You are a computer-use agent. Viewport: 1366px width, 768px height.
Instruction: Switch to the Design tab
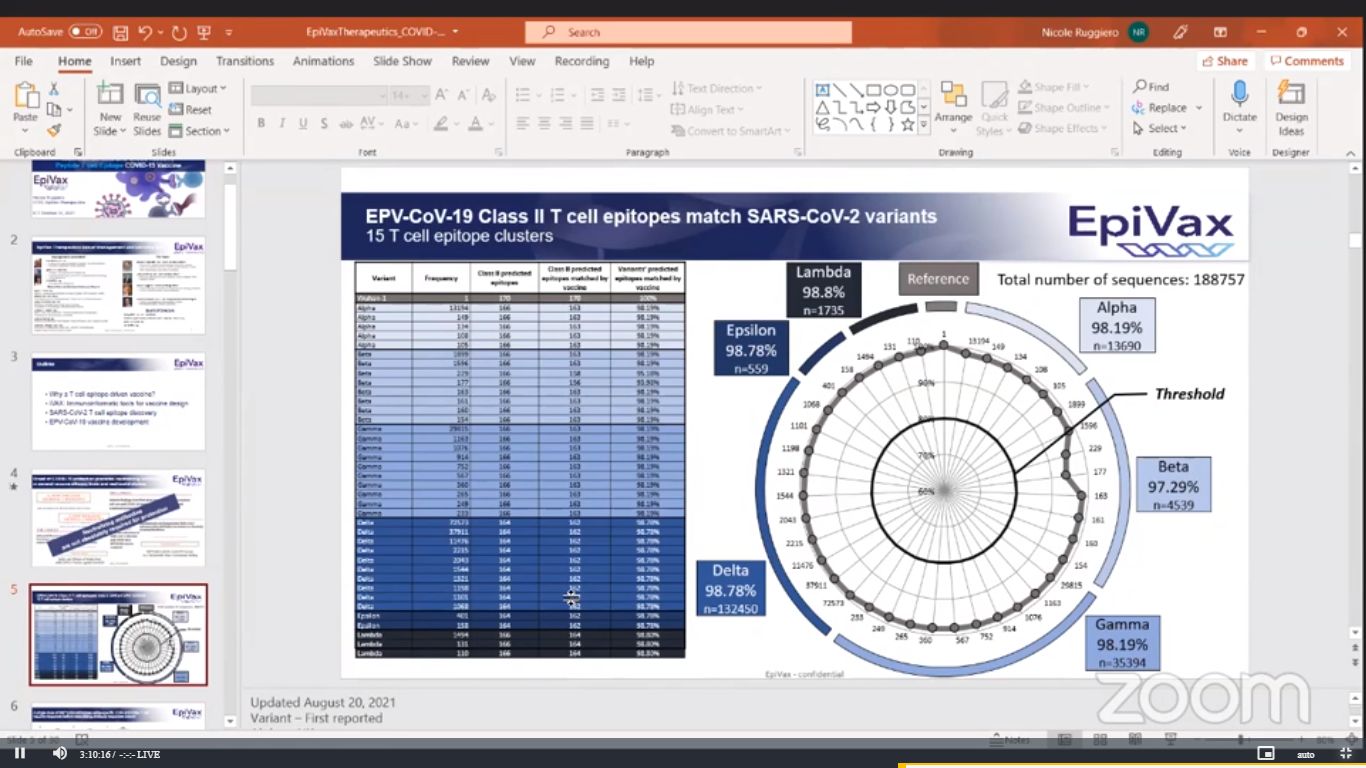(178, 61)
